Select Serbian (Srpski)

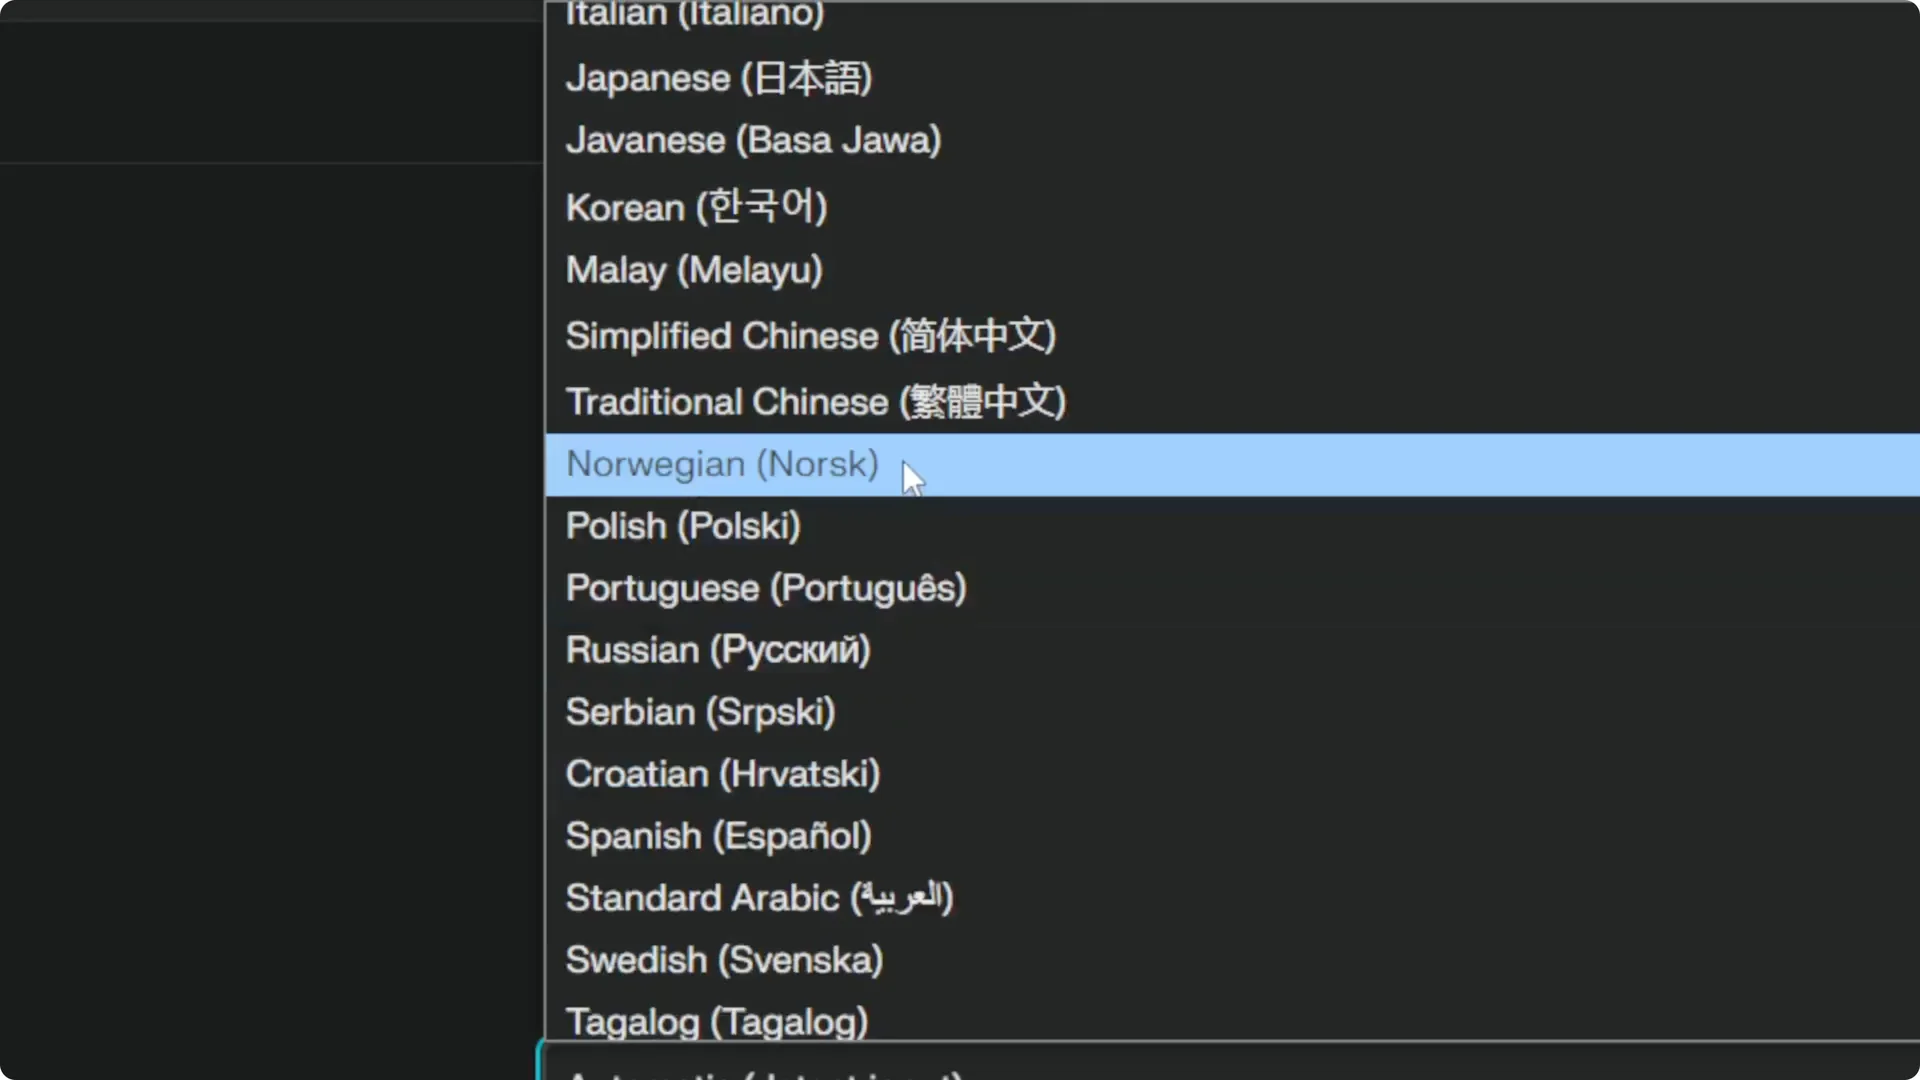click(x=701, y=711)
